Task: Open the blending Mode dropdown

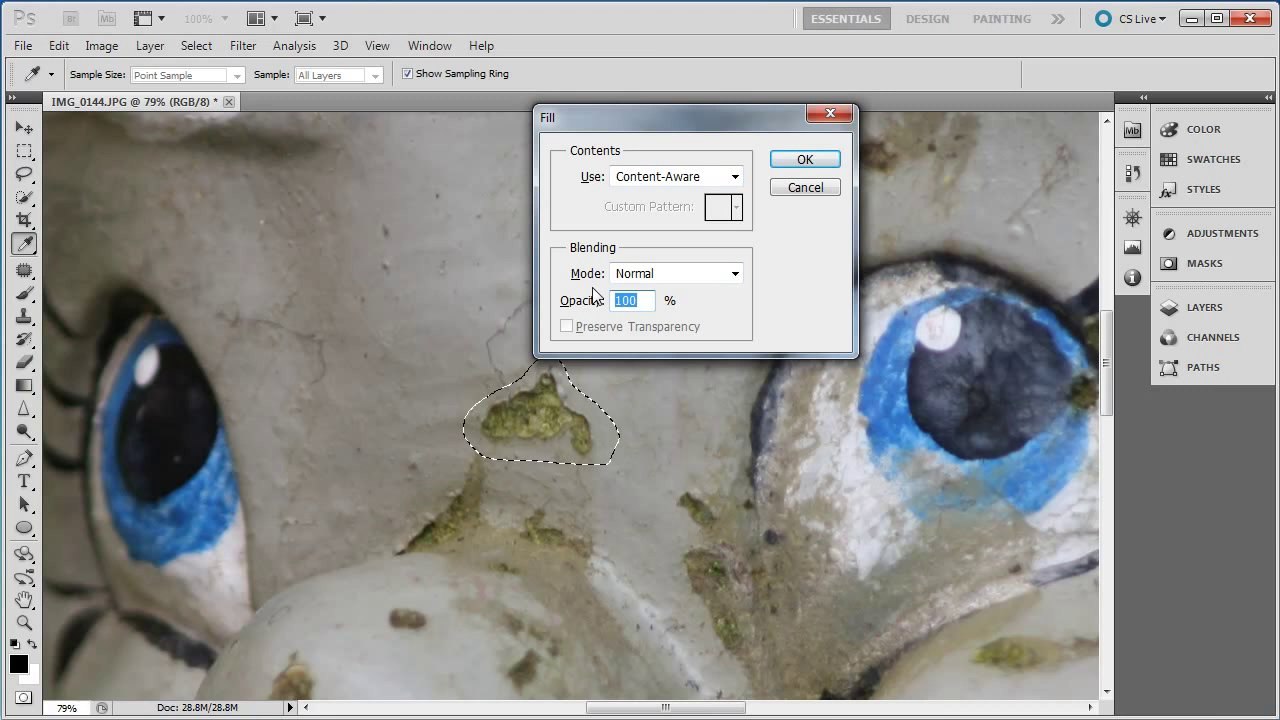Action: (676, 273)
